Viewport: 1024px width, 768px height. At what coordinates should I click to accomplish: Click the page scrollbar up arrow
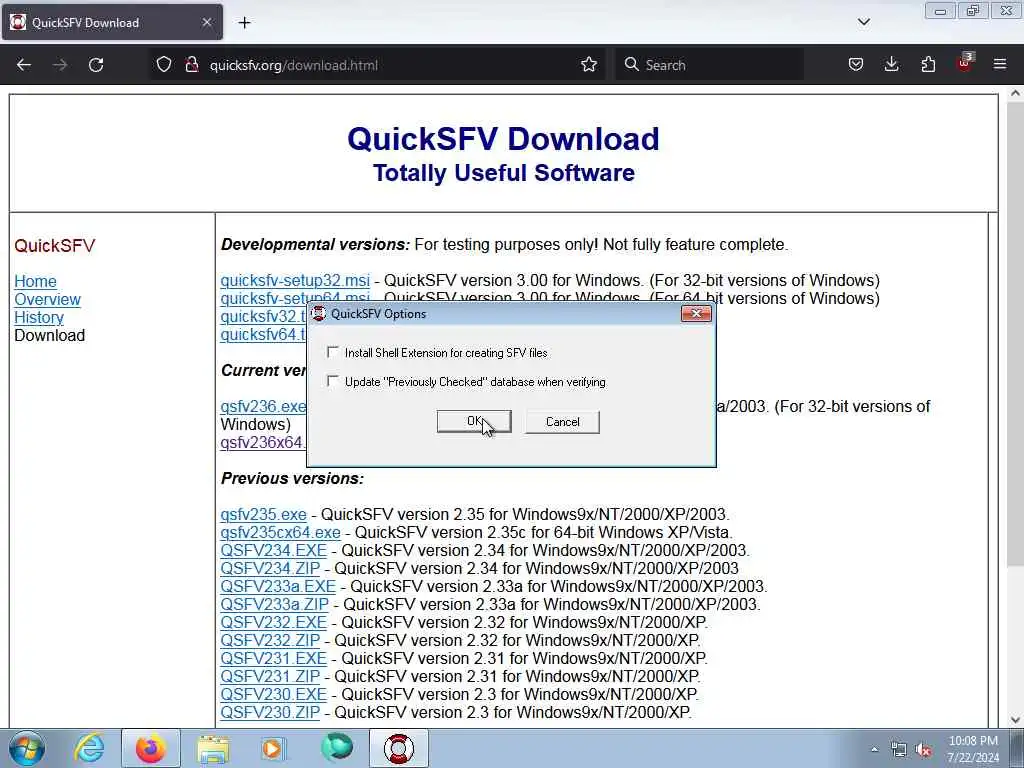(x=1015, y=93)
